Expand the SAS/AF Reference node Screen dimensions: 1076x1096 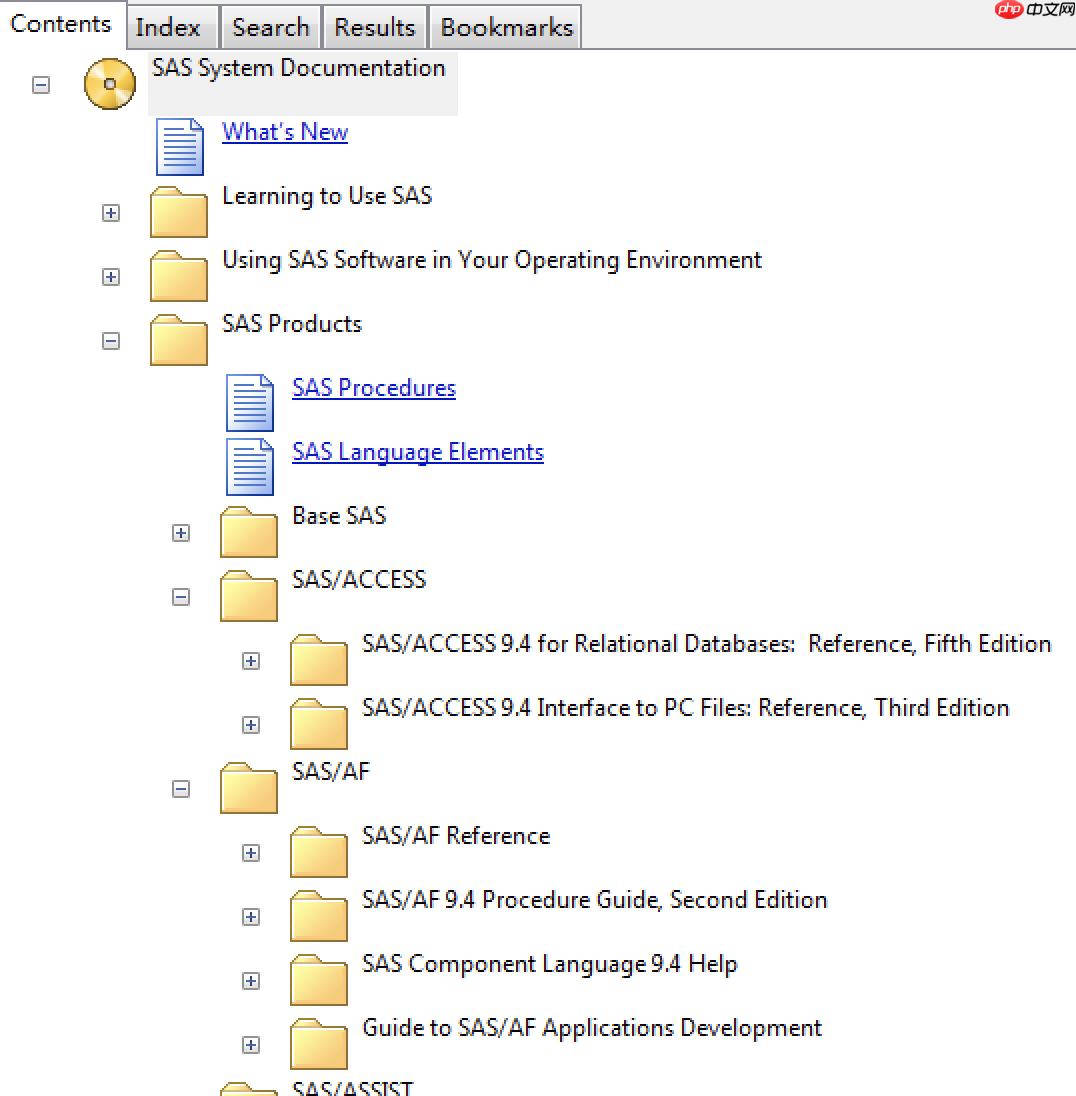tap(250, 853)
